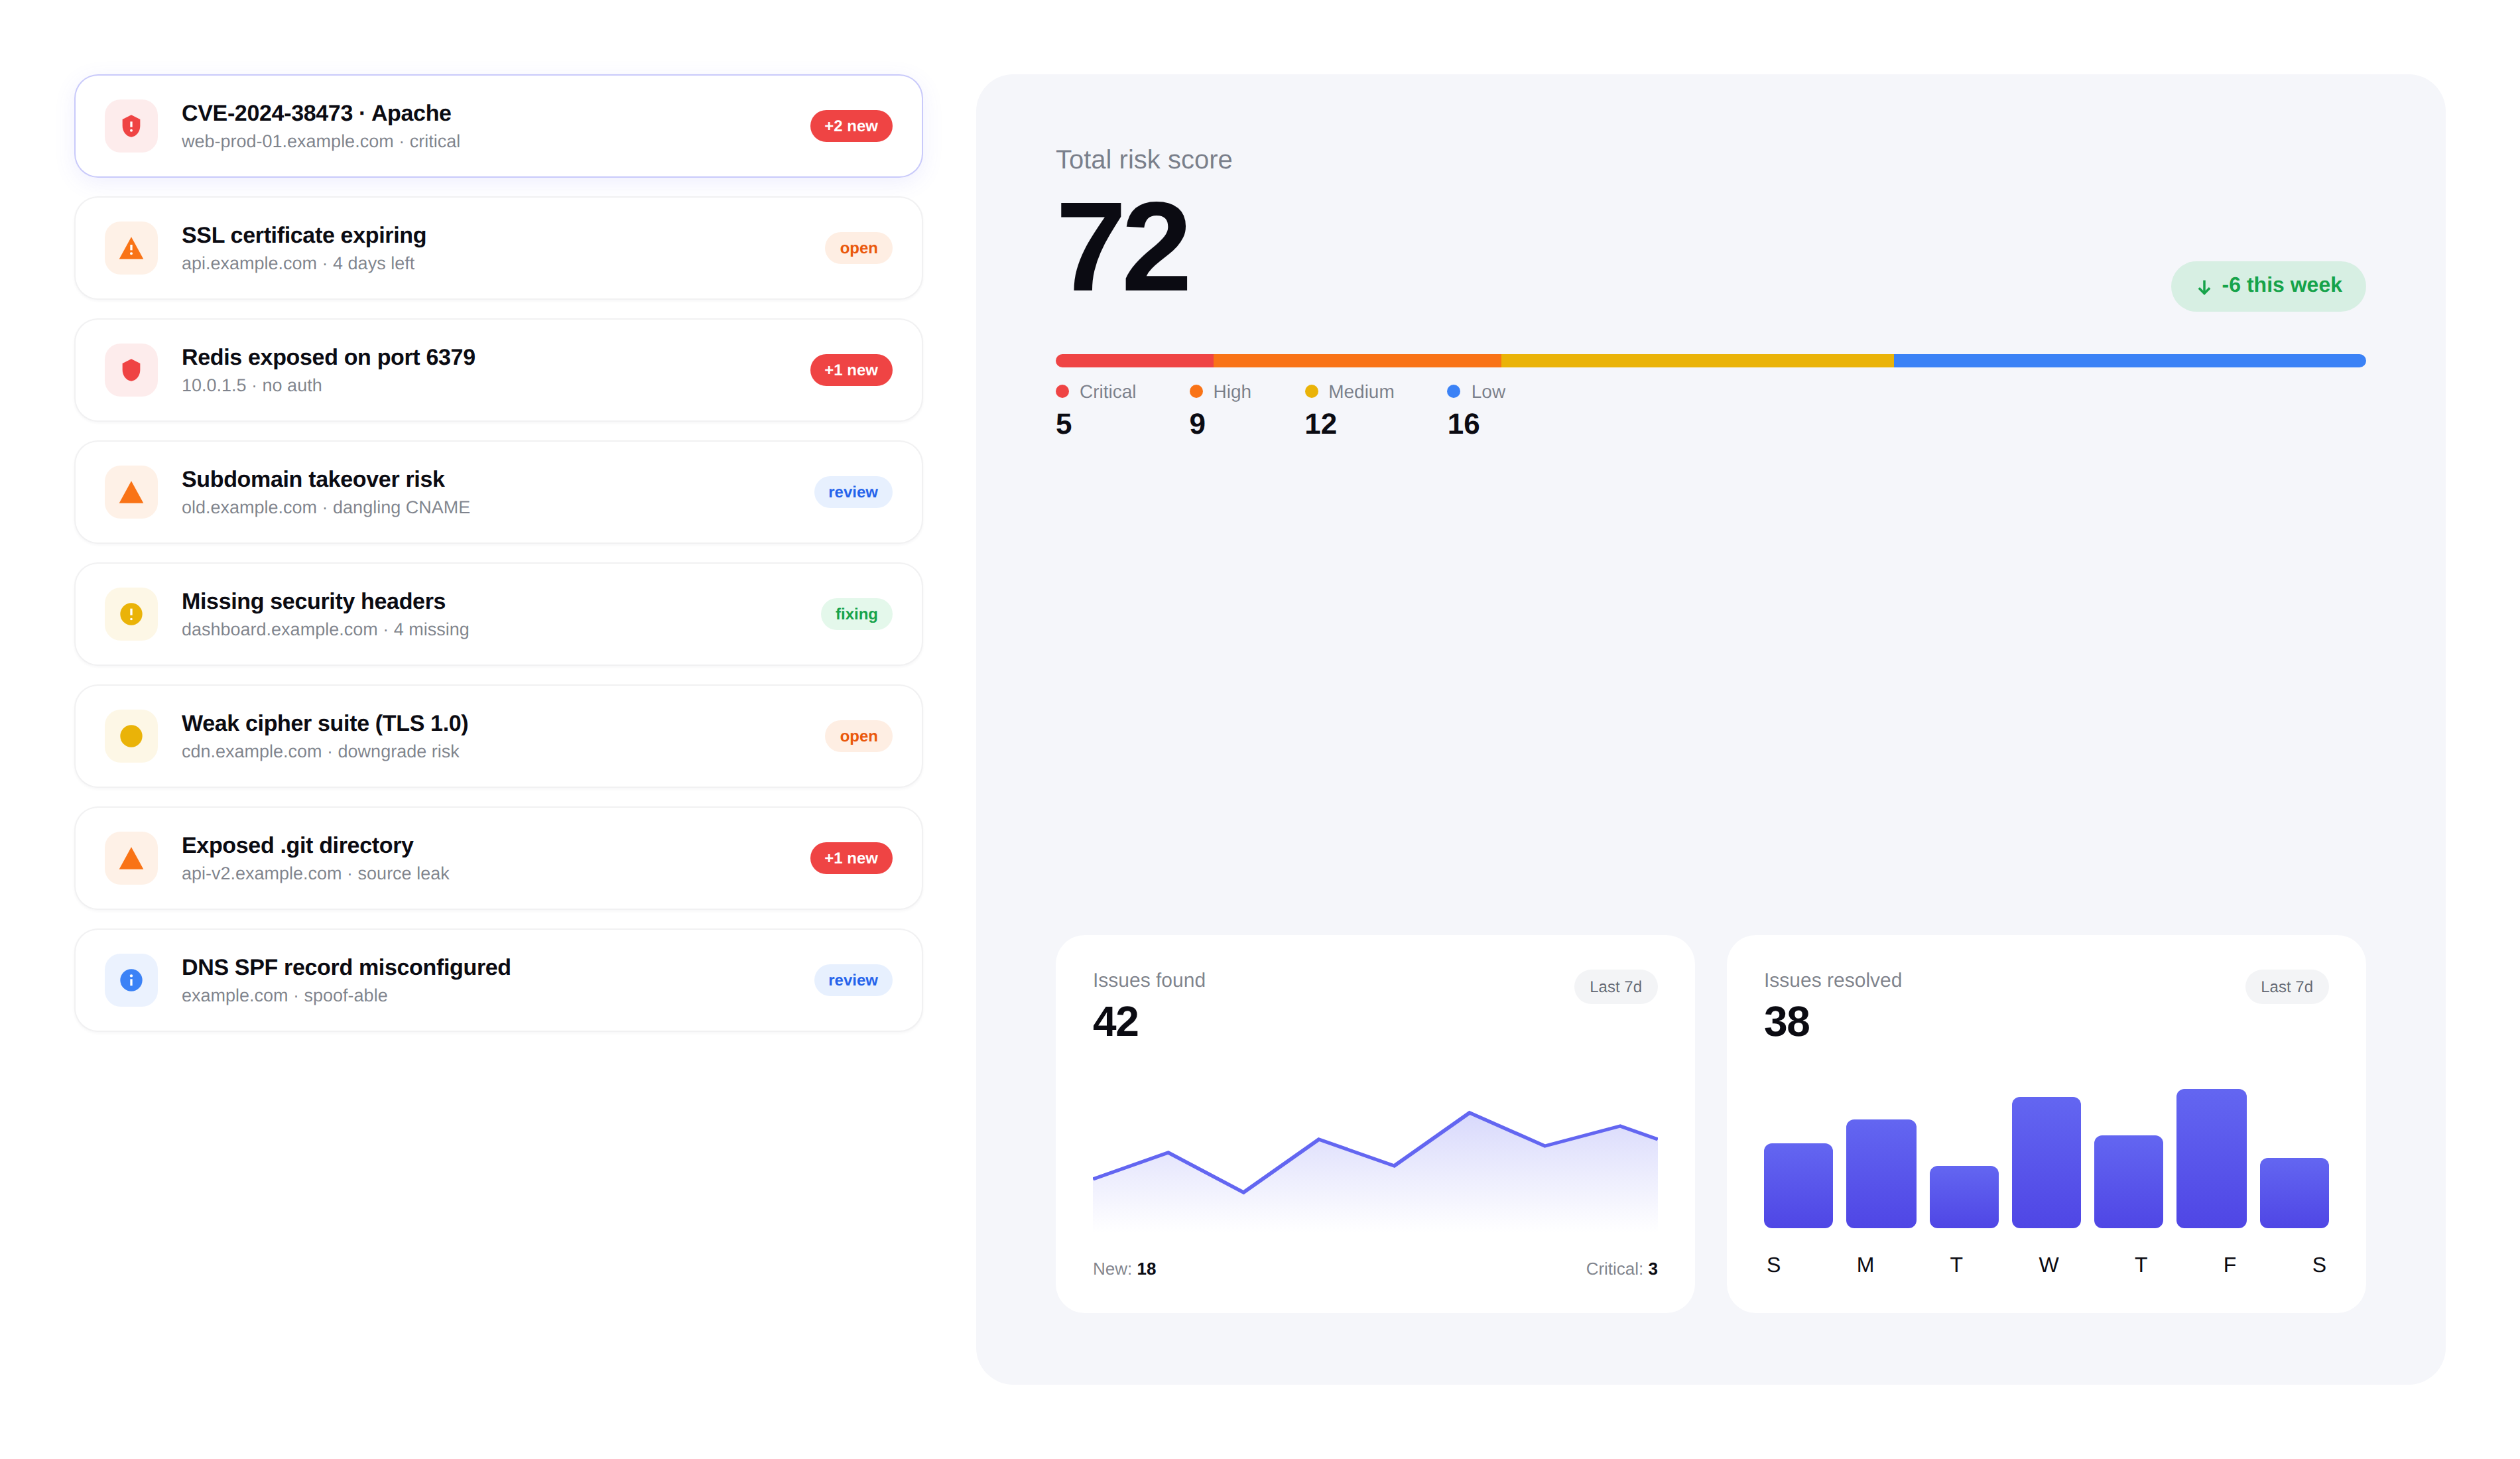Click the orange triangle icon for Exposed .git
Screen dimensions: 2520x1459
pos(131,858)
